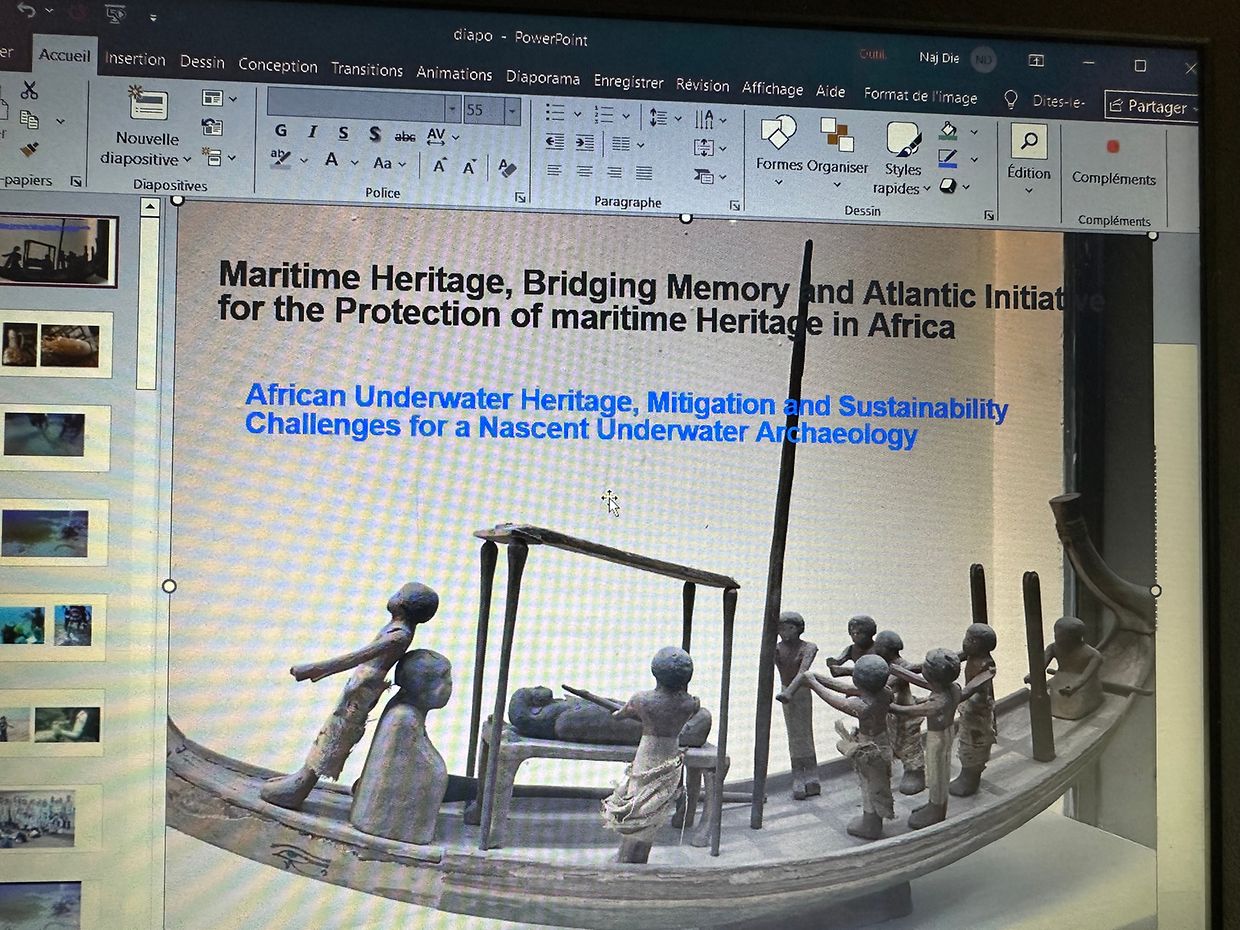Select the second slide thumbnail in the panel

(56, 345)
